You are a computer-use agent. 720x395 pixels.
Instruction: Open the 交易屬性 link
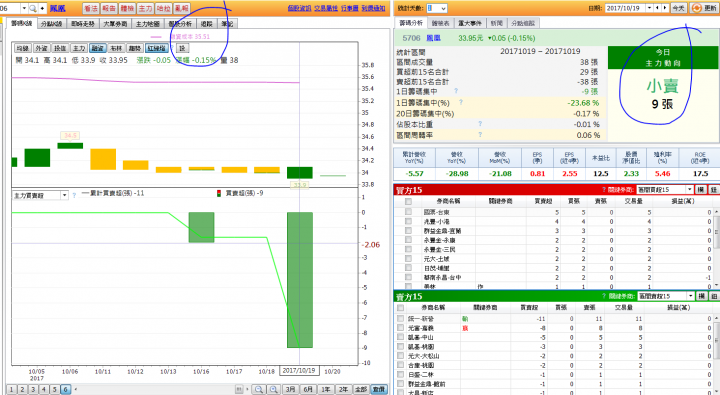[x=326, y=8]
